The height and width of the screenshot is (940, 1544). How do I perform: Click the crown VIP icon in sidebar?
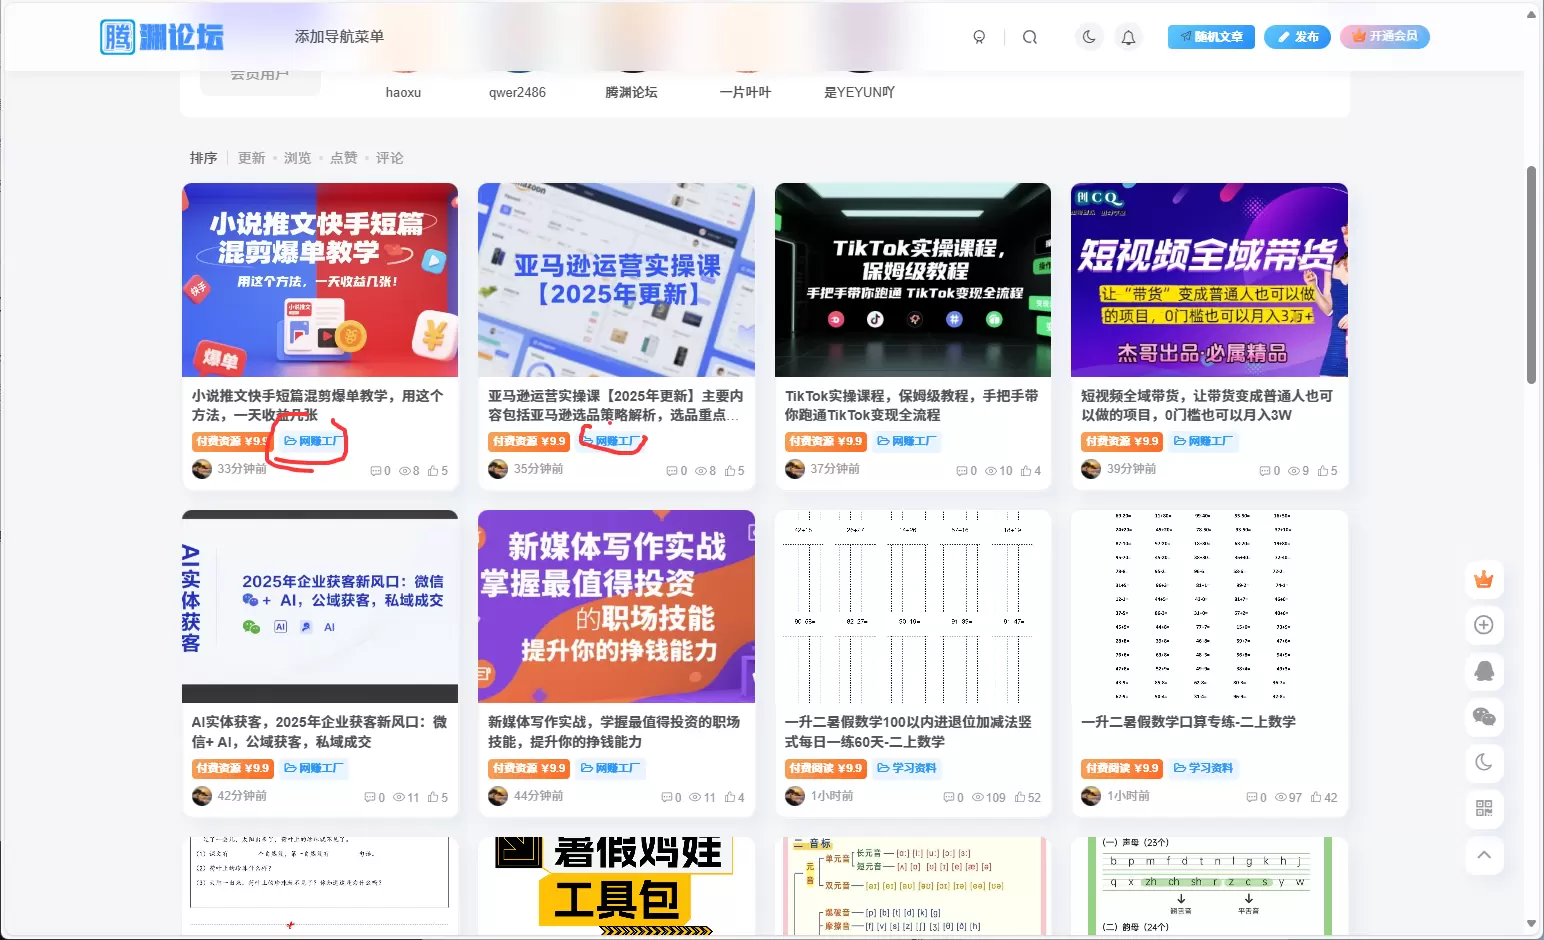[x=1484, y=579]
